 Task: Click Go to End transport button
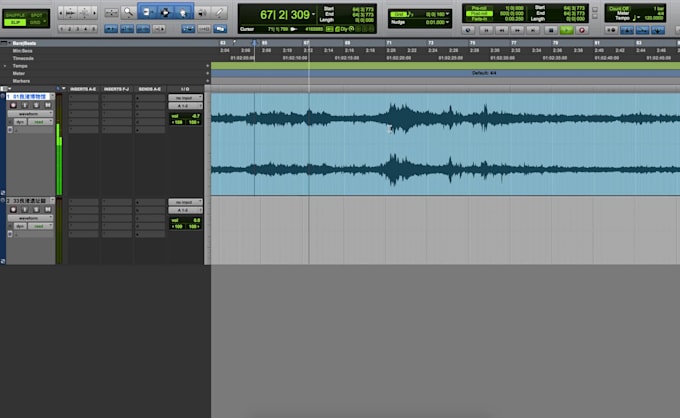click(533, 30)
